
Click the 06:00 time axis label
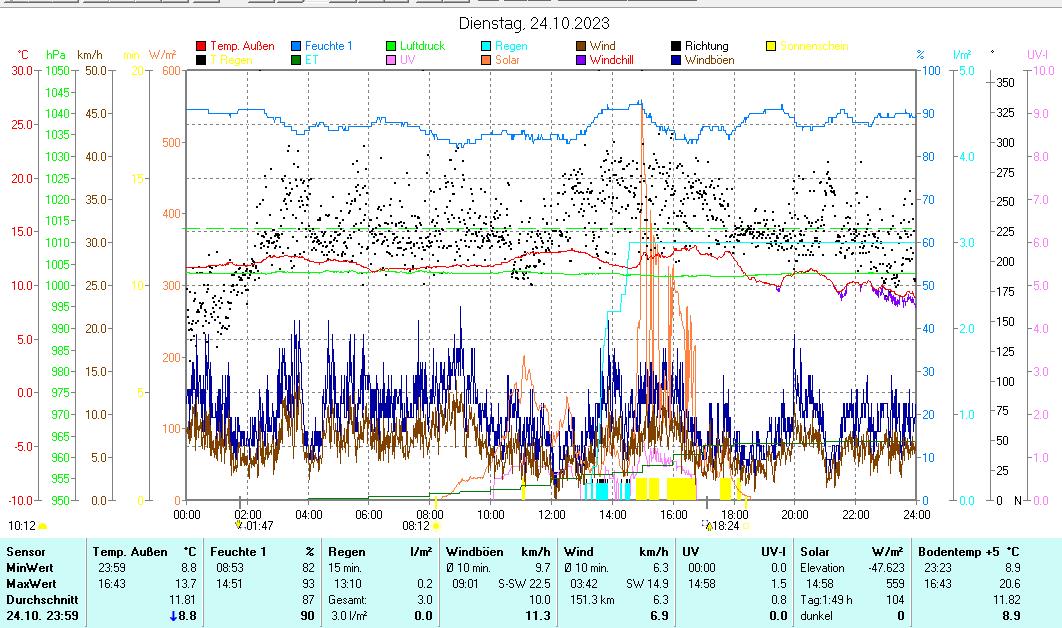(x=368, y=515)
